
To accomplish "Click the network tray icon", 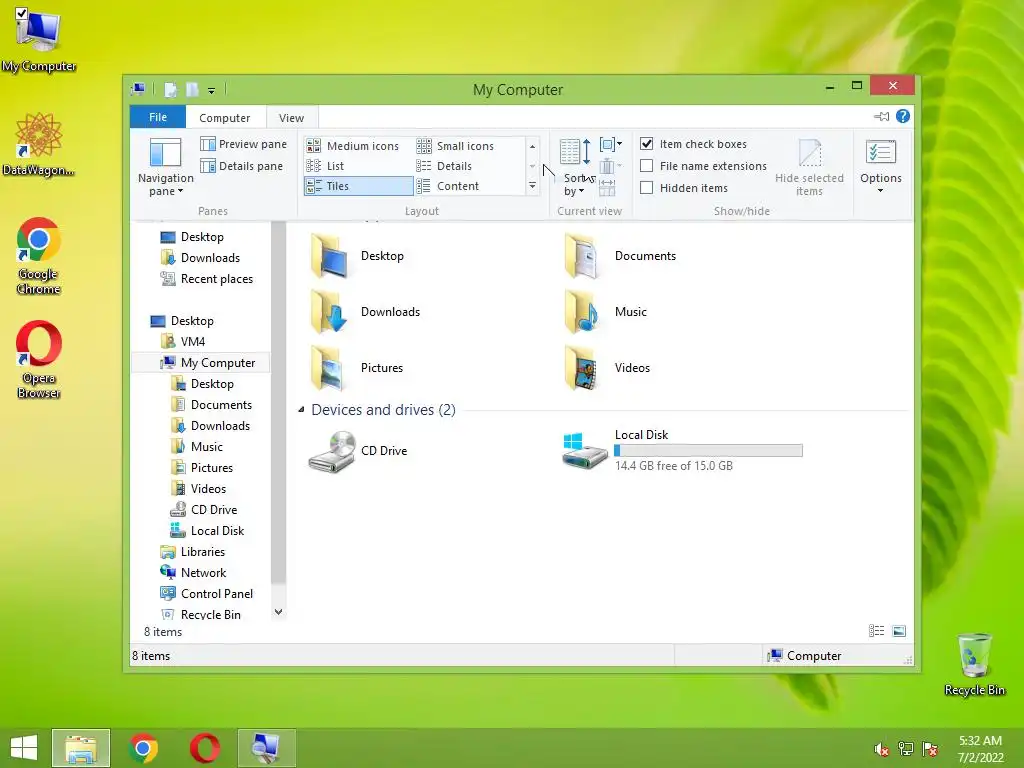I will click(x=906, y=749).
